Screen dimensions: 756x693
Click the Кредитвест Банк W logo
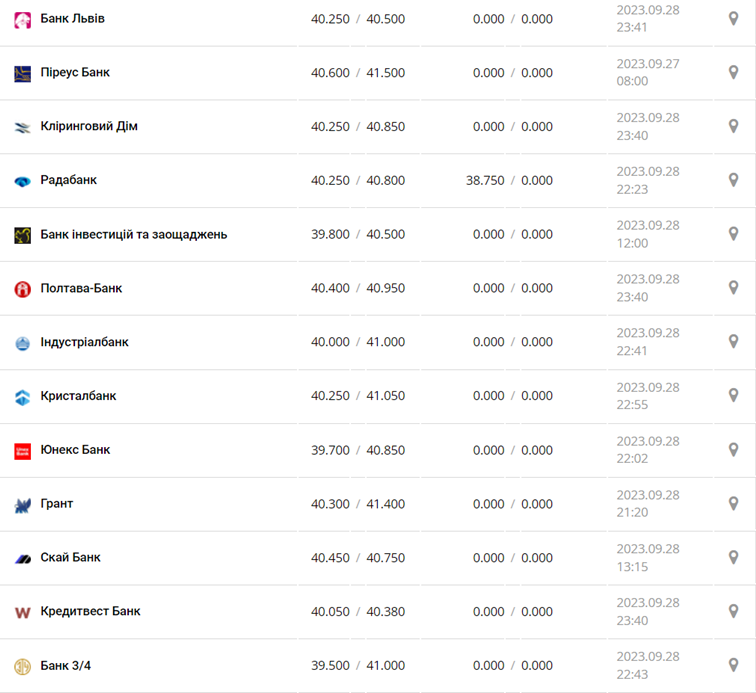click(22, 612)
